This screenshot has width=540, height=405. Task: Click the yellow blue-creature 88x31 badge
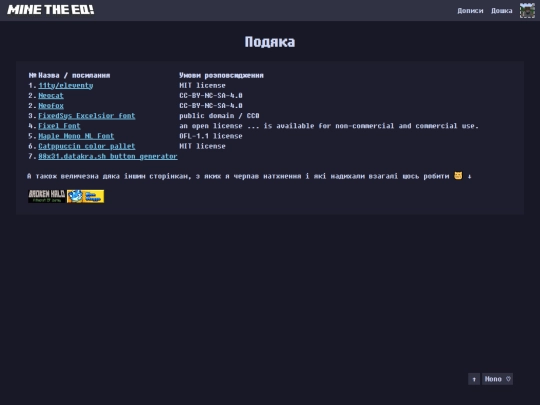point(85,196)
